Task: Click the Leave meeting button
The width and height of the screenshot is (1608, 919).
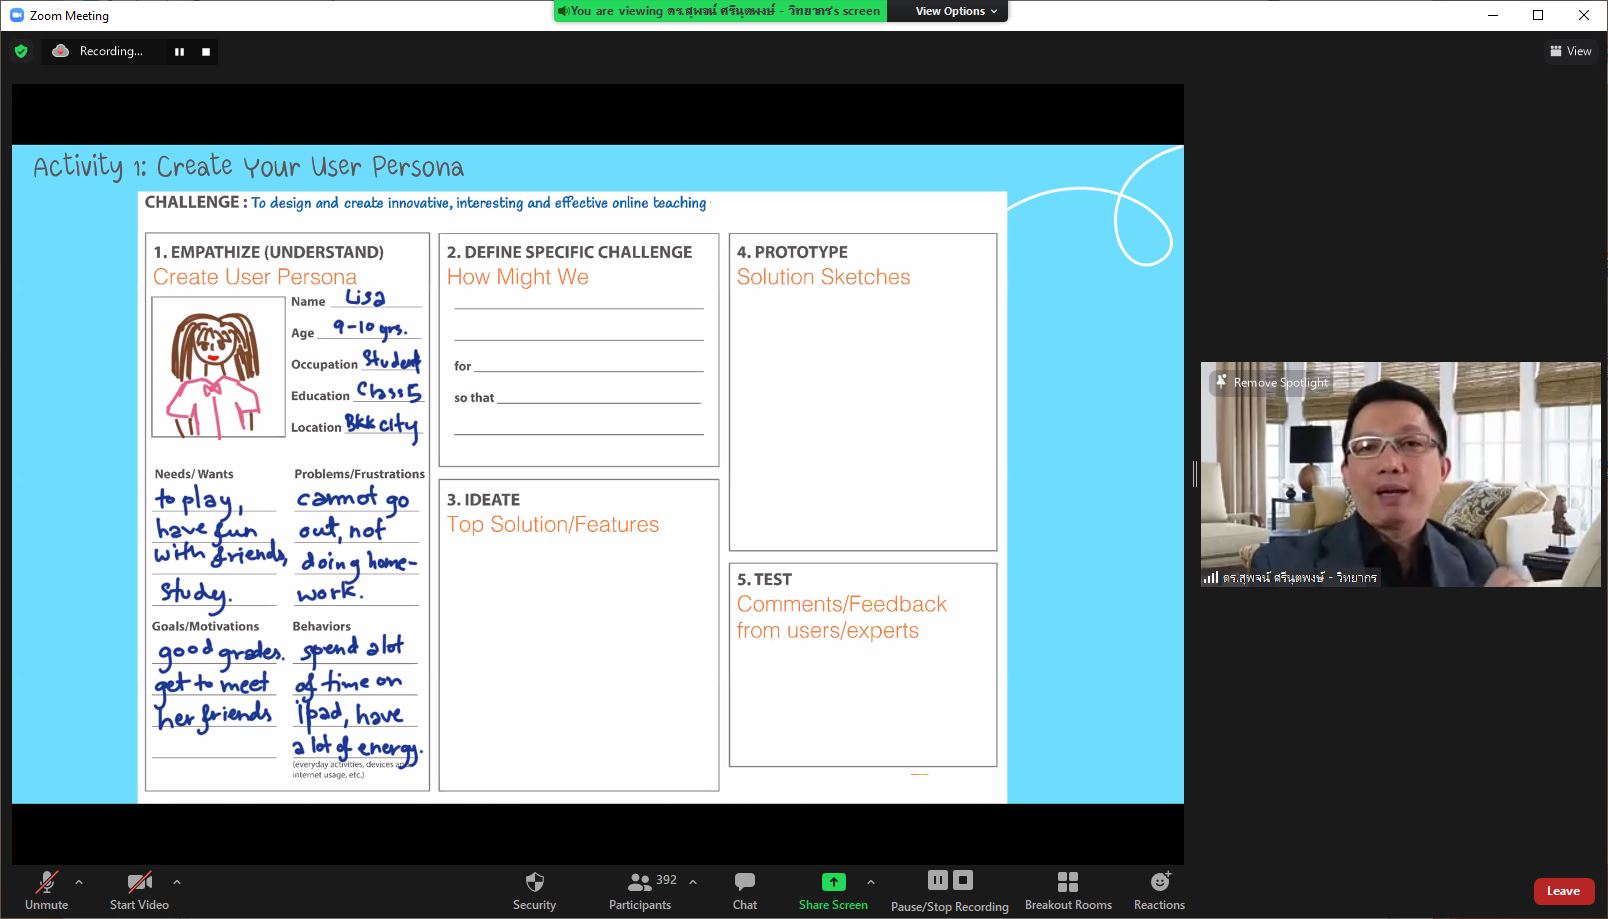Action: 1563,891
